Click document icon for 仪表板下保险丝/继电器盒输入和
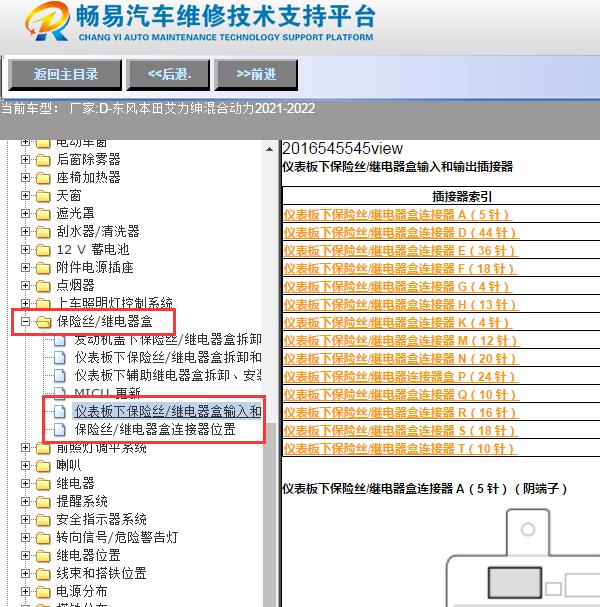 click(60, 411)
